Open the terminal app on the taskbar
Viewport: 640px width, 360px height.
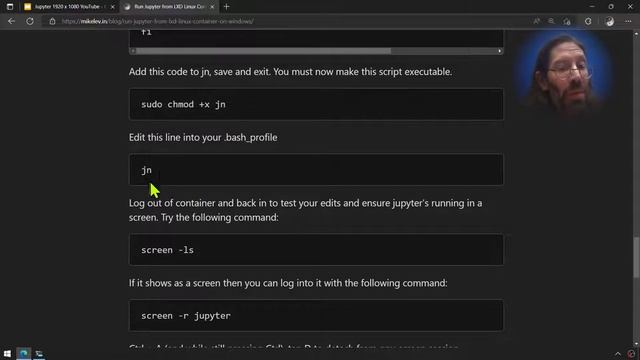coord(39,353)
